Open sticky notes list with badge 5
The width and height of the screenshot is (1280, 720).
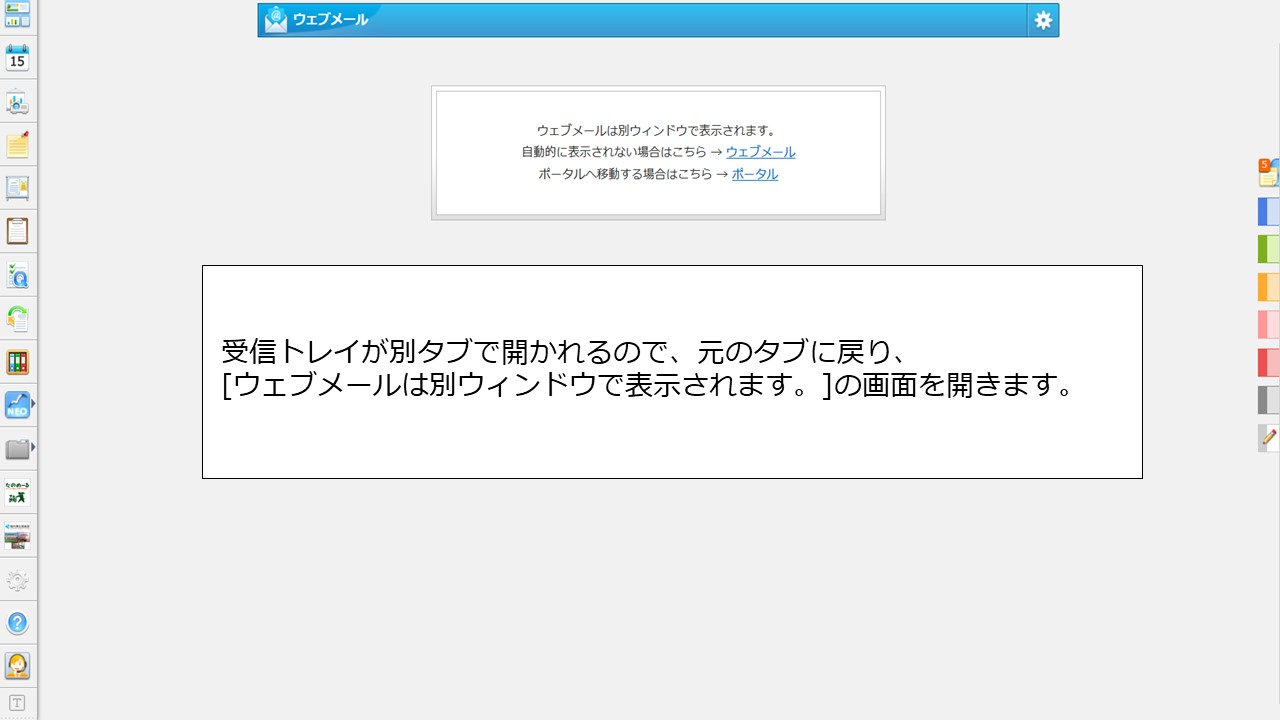(1268, 173)
